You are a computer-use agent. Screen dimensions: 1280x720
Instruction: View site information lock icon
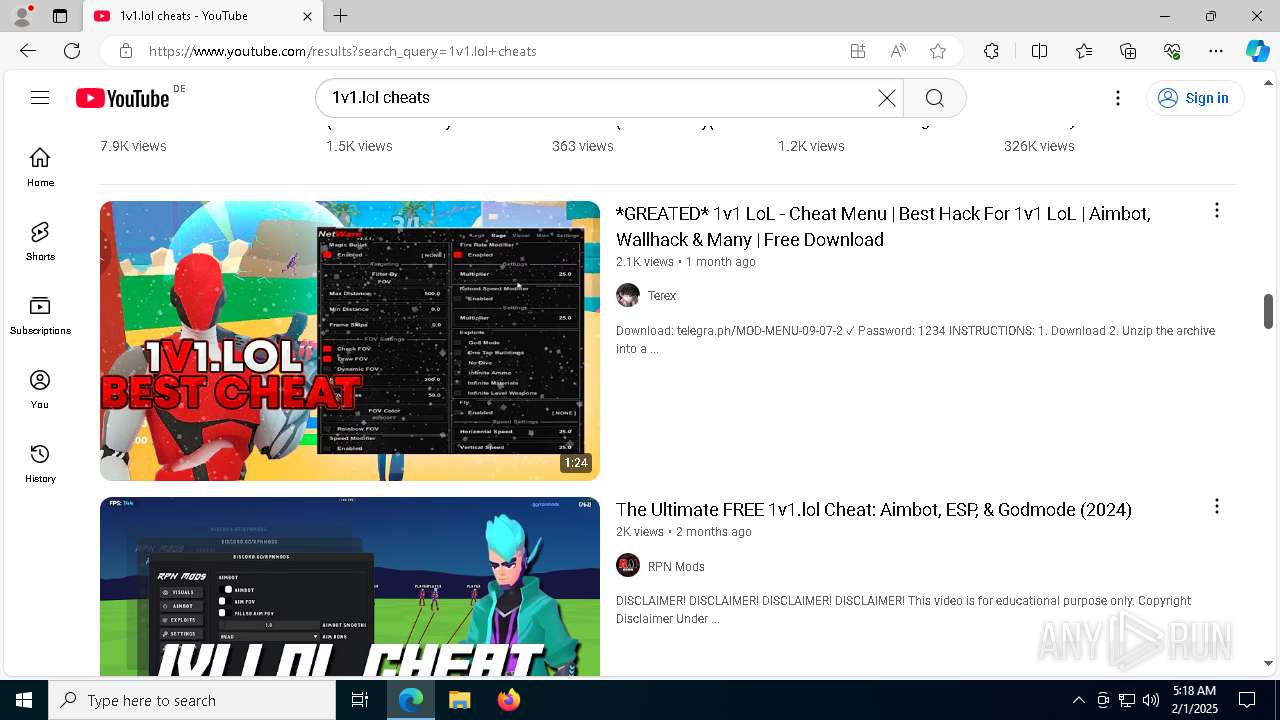coord(125,51)
